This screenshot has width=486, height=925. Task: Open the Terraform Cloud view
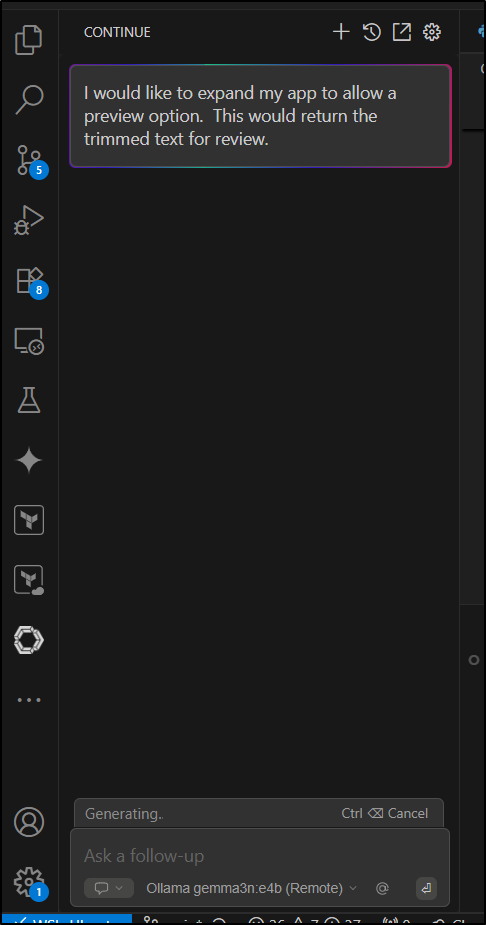click(29, 580)
